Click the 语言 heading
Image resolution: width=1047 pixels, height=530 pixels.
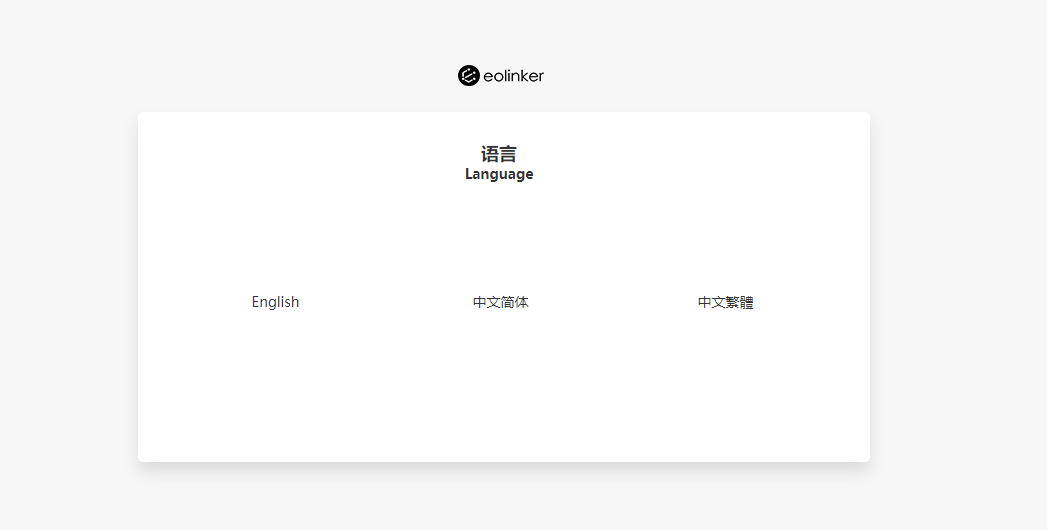pos(499,154)
